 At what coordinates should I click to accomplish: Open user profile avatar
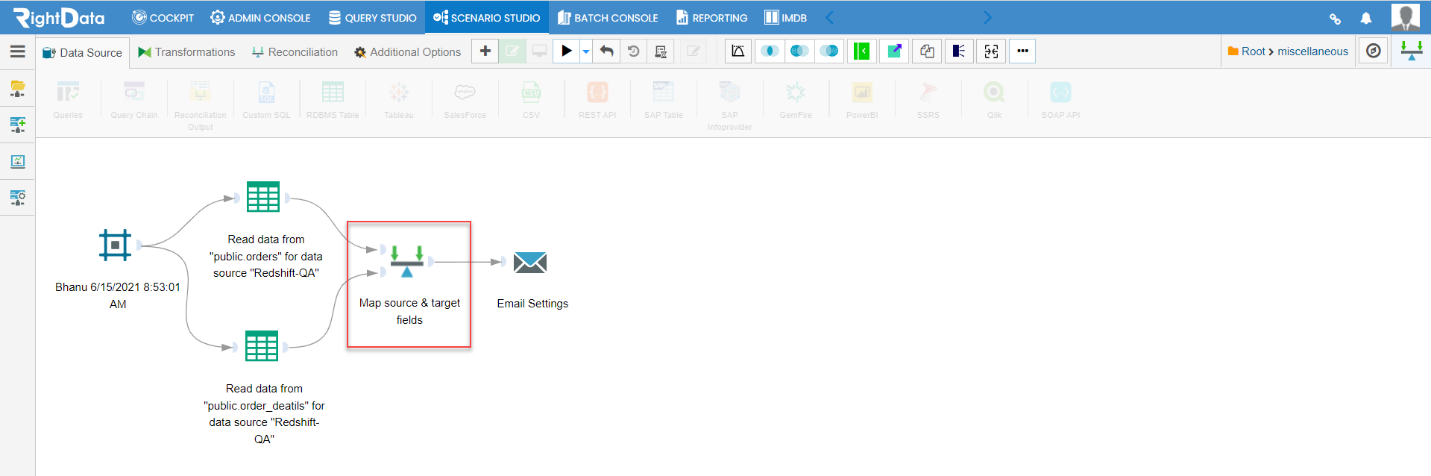(1405, 17)
